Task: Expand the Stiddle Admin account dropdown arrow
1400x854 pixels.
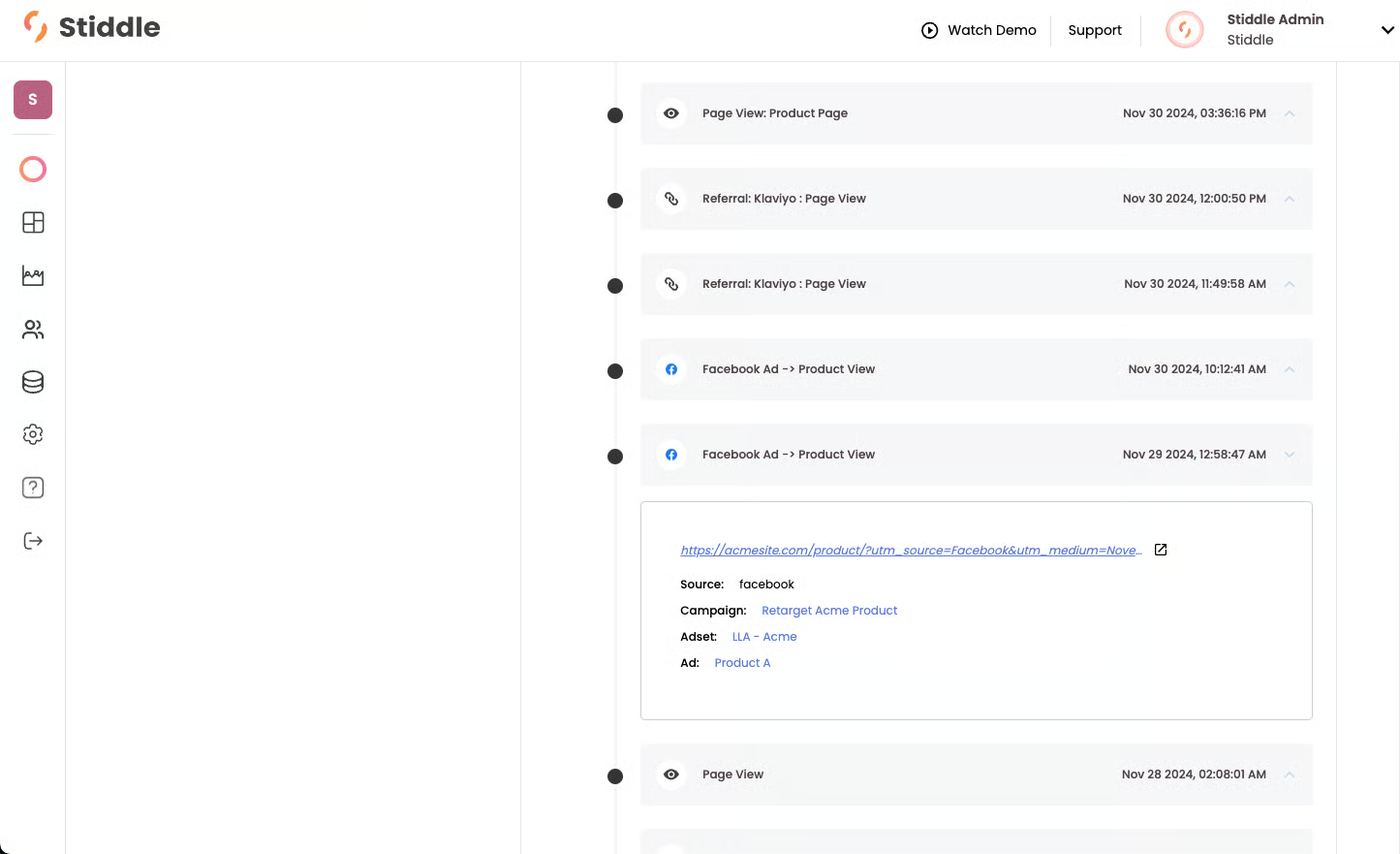Action: pyautogui.click(x=1387, y=30)
